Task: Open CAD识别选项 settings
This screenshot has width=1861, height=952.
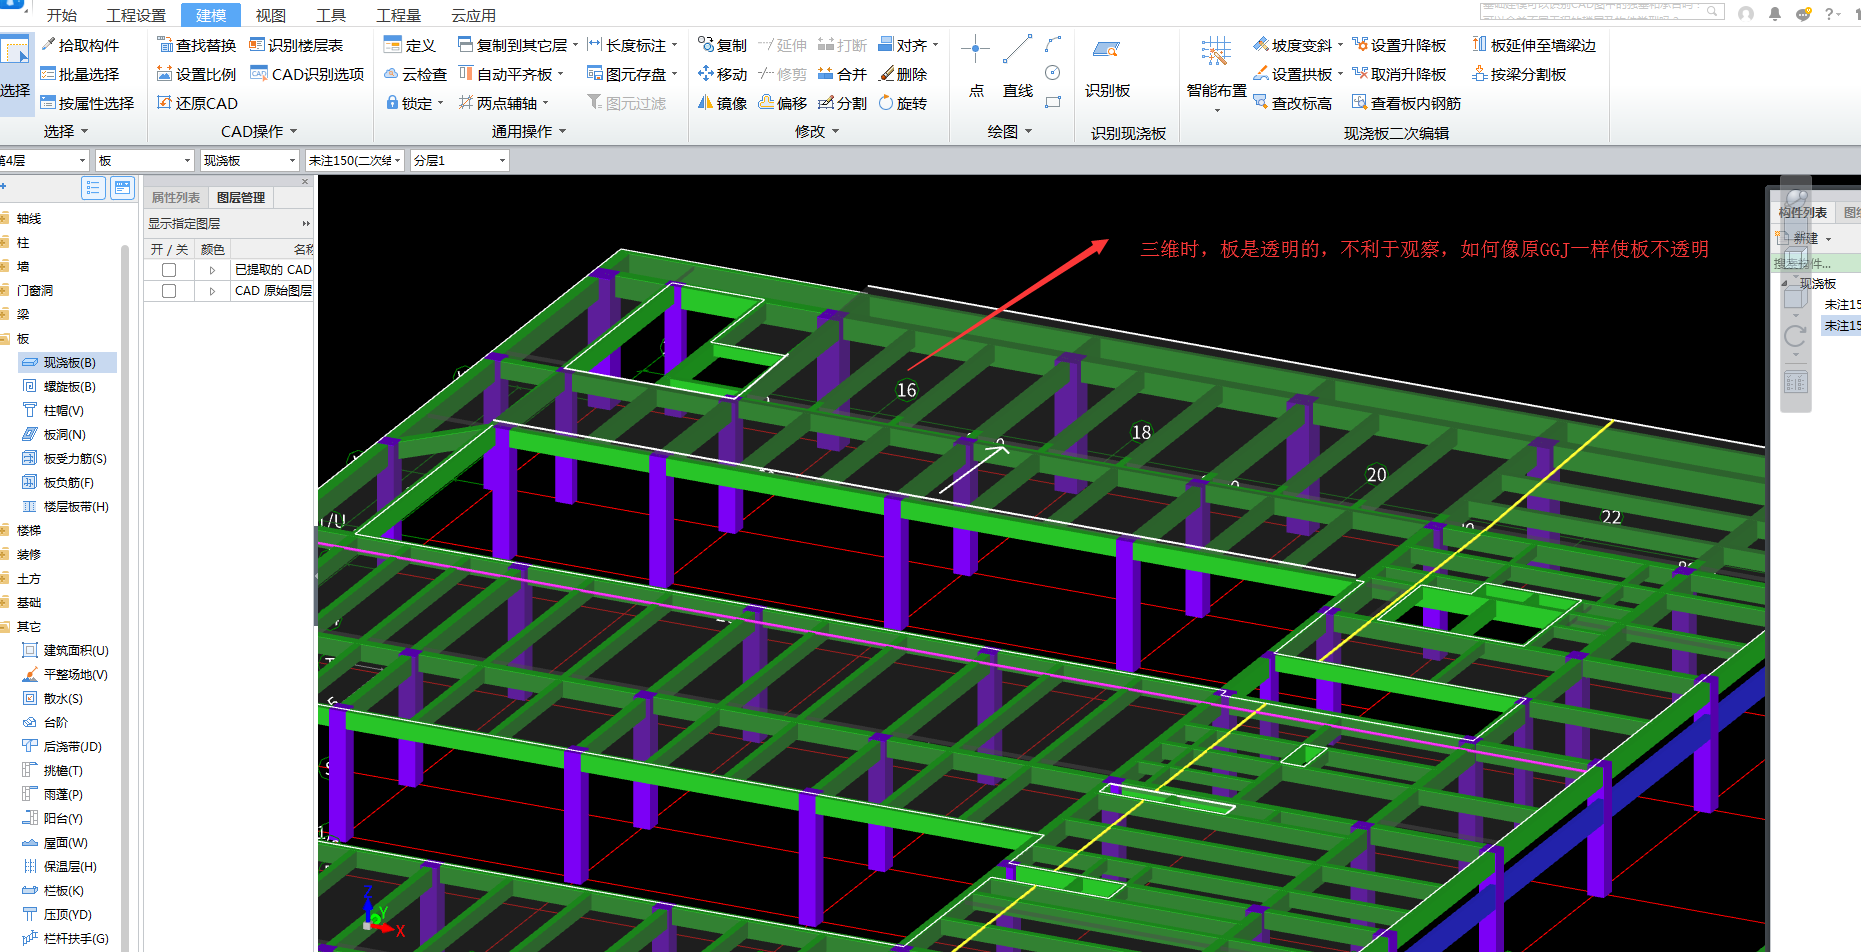Action: coord(307,74)
